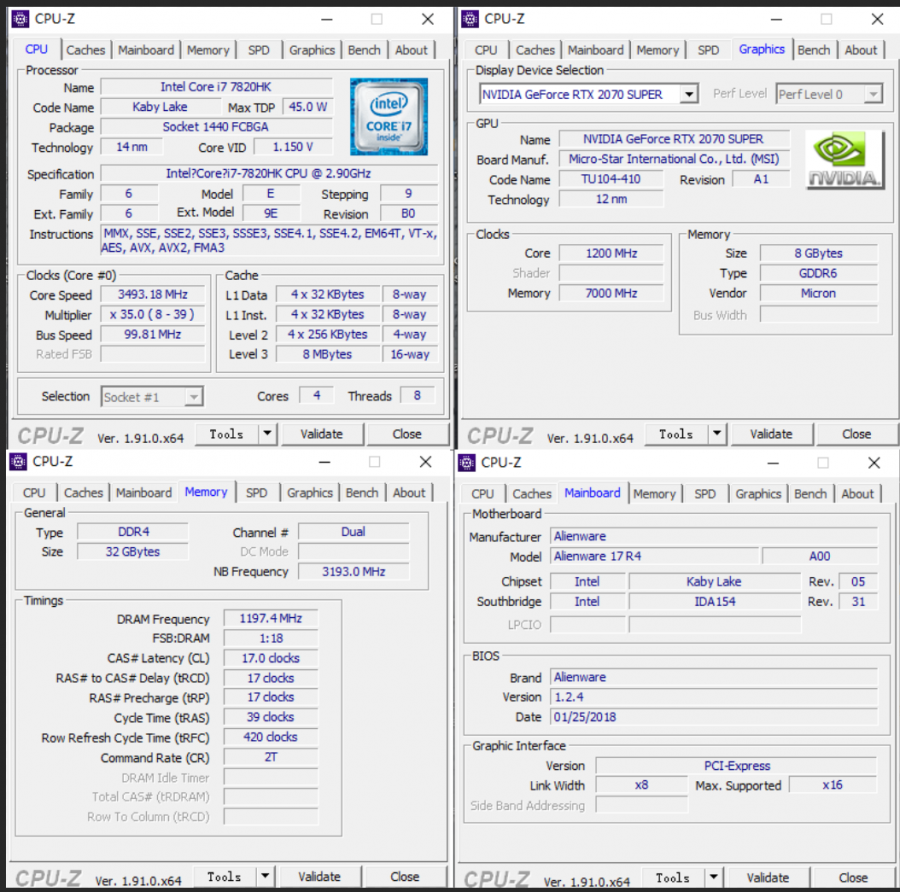Select the CPU tab in Mainboard window
The height and width of the screenshot is (892, 900).
pyautogui.click(x=482, y=494)
